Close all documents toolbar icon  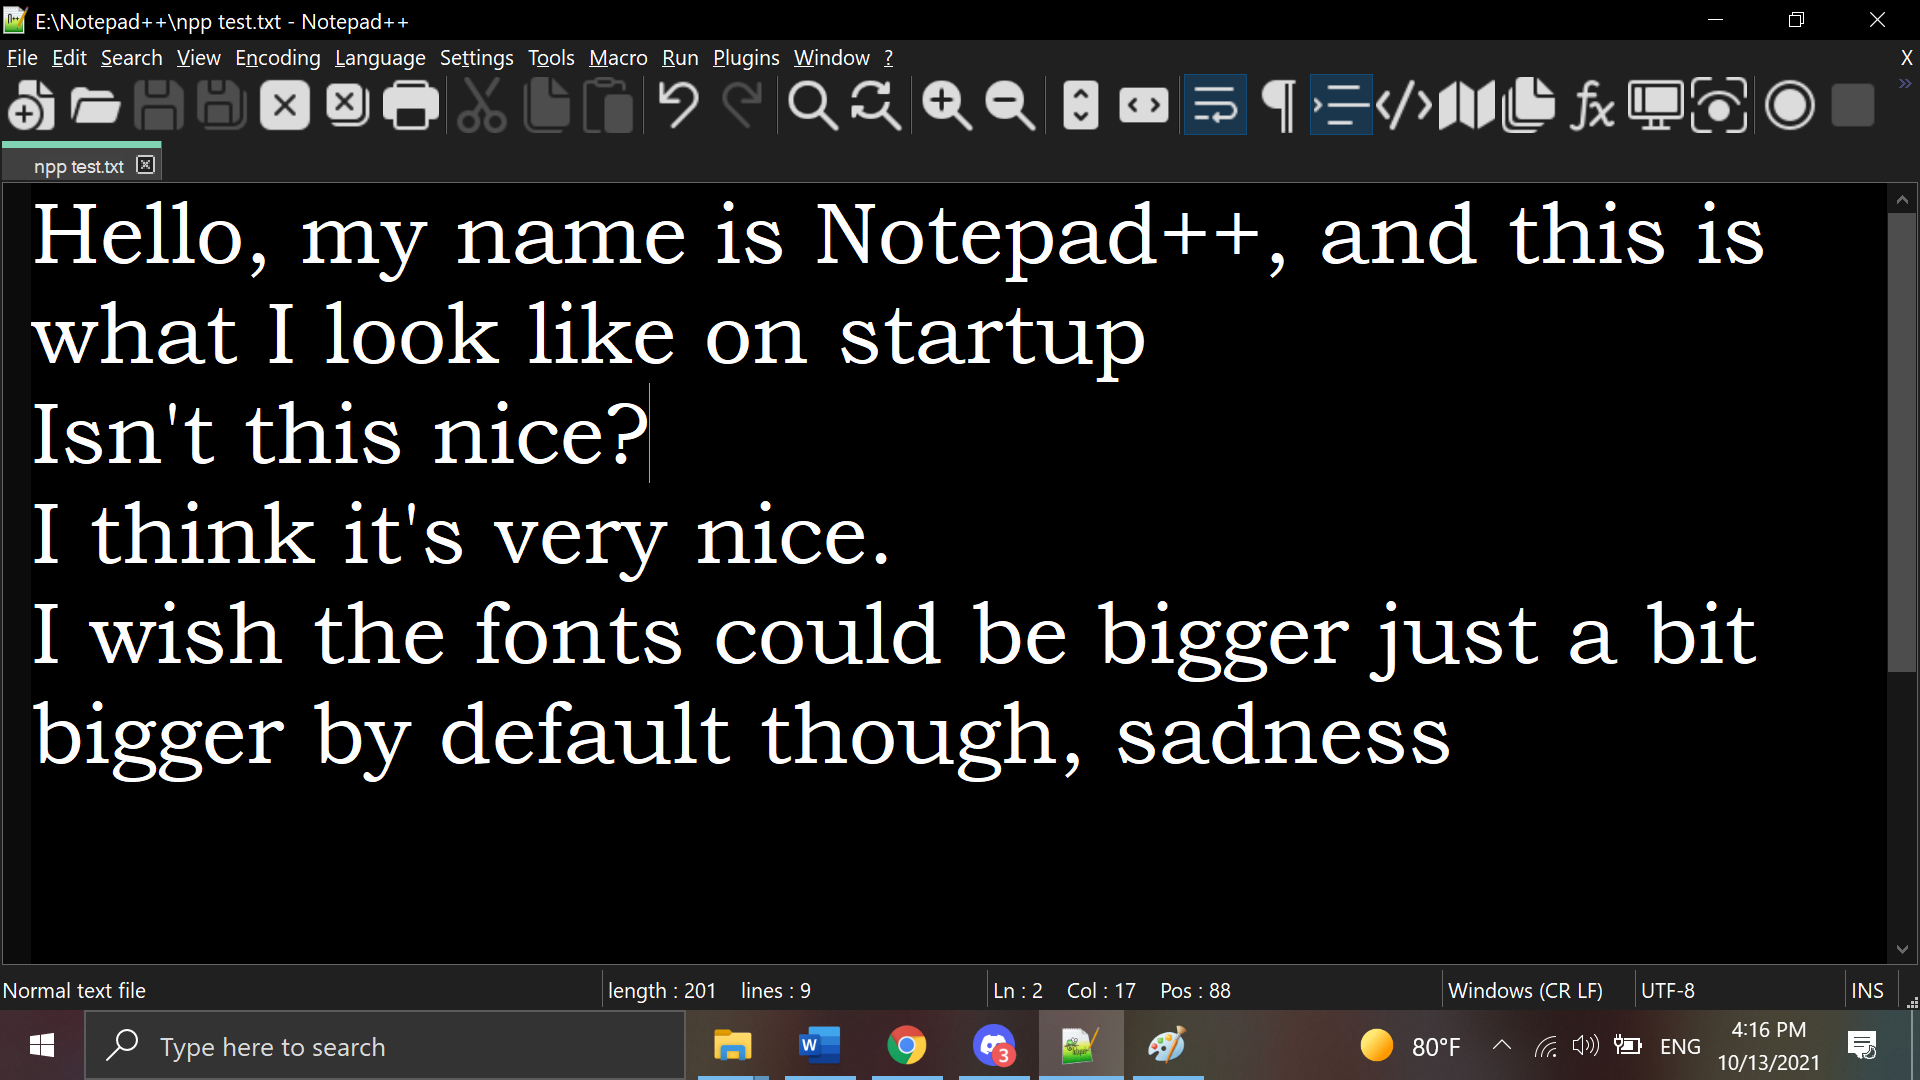[x=348, y=105]
